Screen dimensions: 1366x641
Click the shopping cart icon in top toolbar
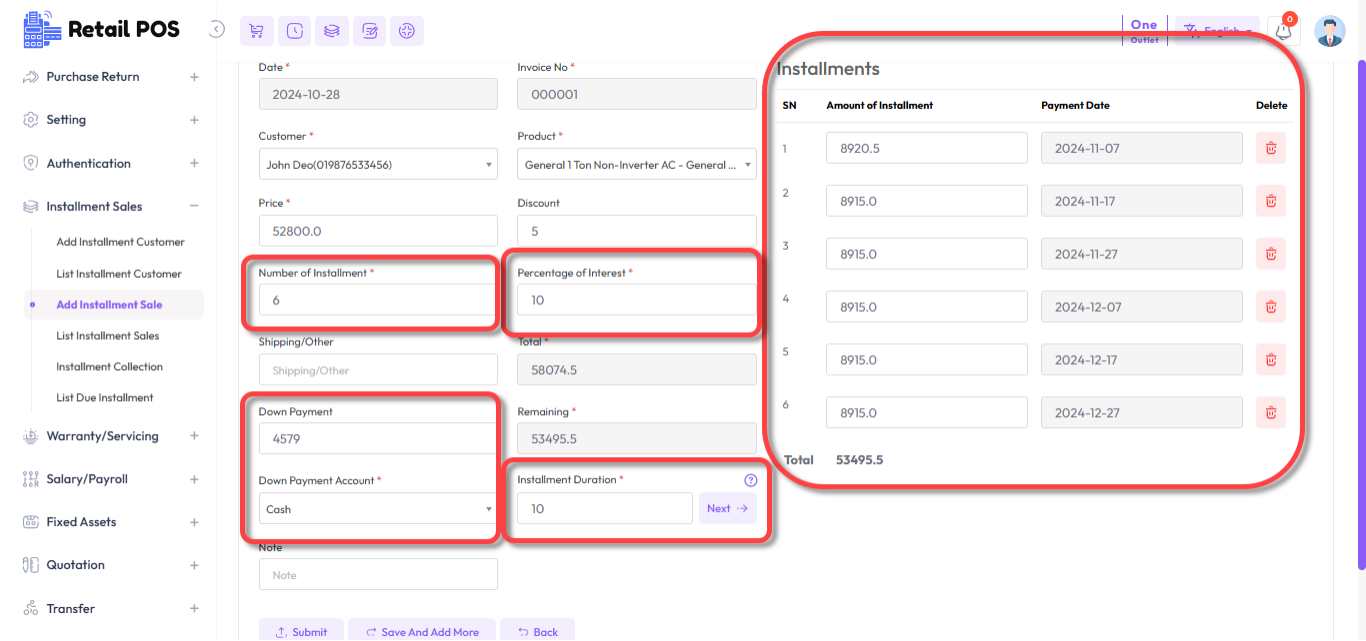tap(256, 31)
